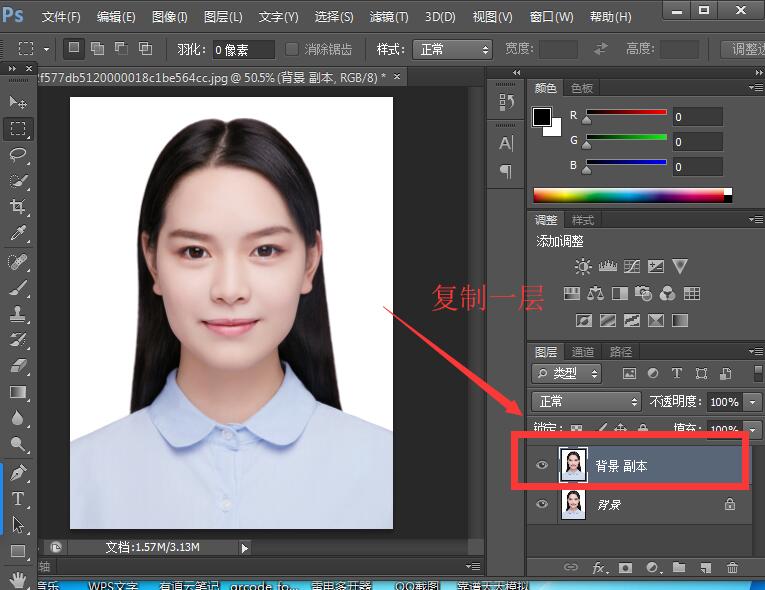Select the Rectangular Marquee tool
The width and height of the screenshot is (765, 590).
[x=18, y=129]
